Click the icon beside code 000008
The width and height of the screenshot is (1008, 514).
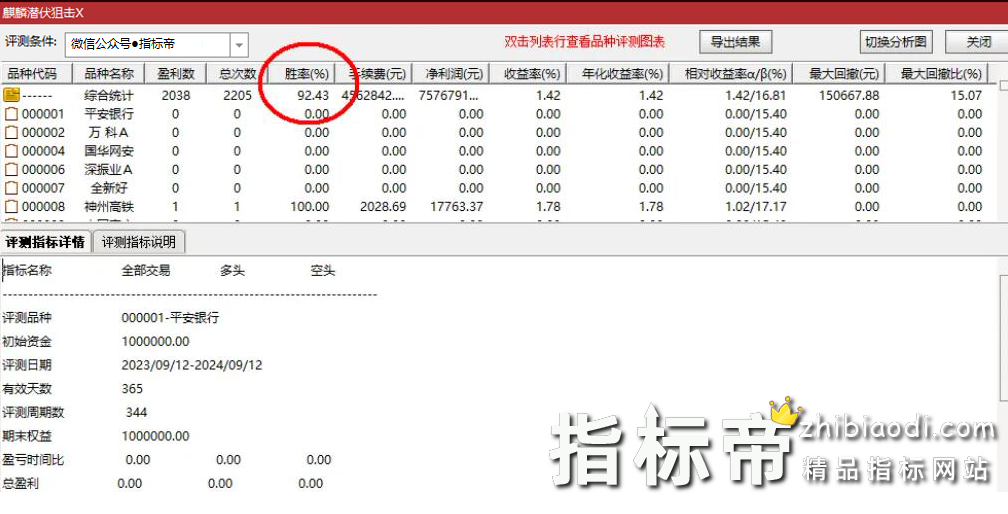point(11,207)
